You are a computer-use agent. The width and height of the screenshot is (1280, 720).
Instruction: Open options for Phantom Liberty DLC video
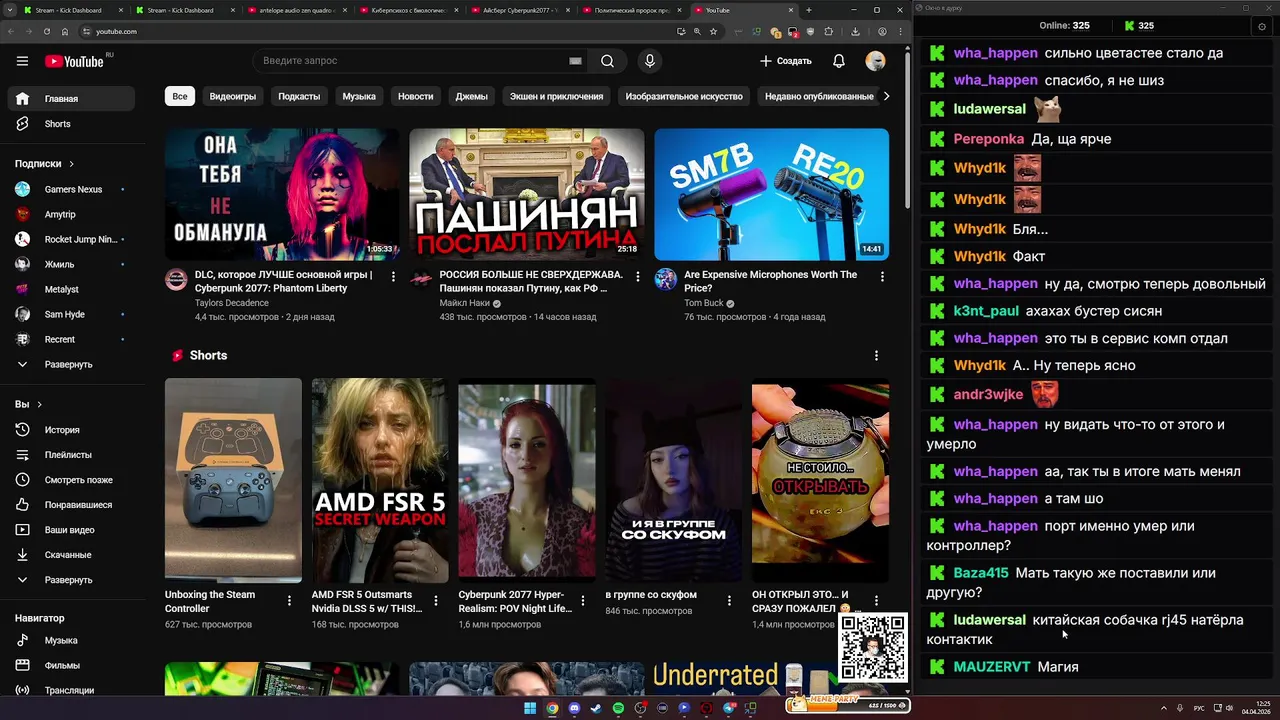(393, 277)
